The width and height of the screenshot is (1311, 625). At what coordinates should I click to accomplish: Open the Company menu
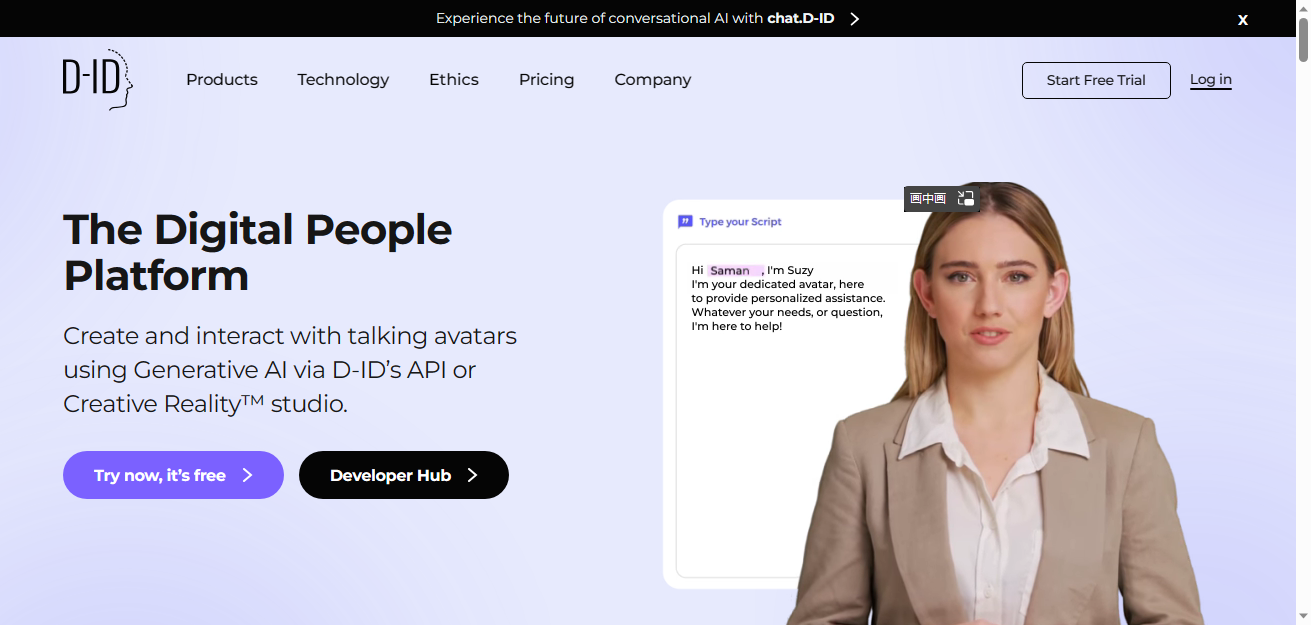[653, 79]
